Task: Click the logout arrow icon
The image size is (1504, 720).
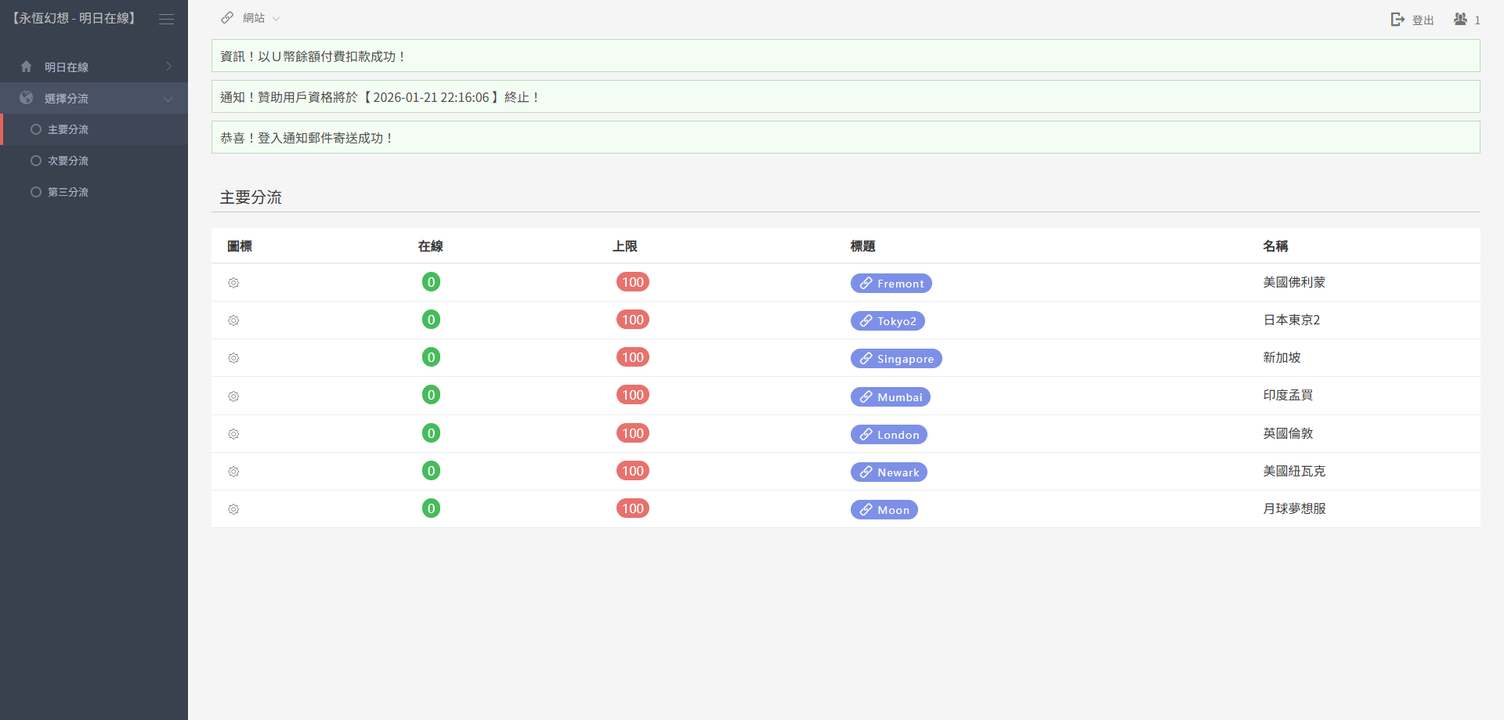Action: point(1398,20)
